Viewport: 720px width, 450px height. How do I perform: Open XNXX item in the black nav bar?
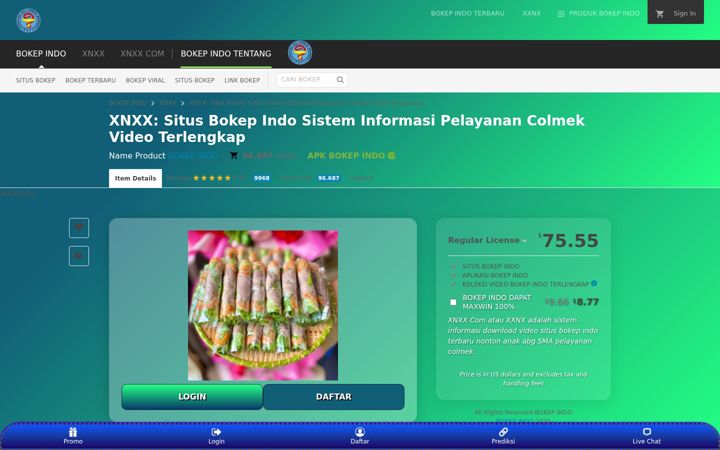[93, 54]
